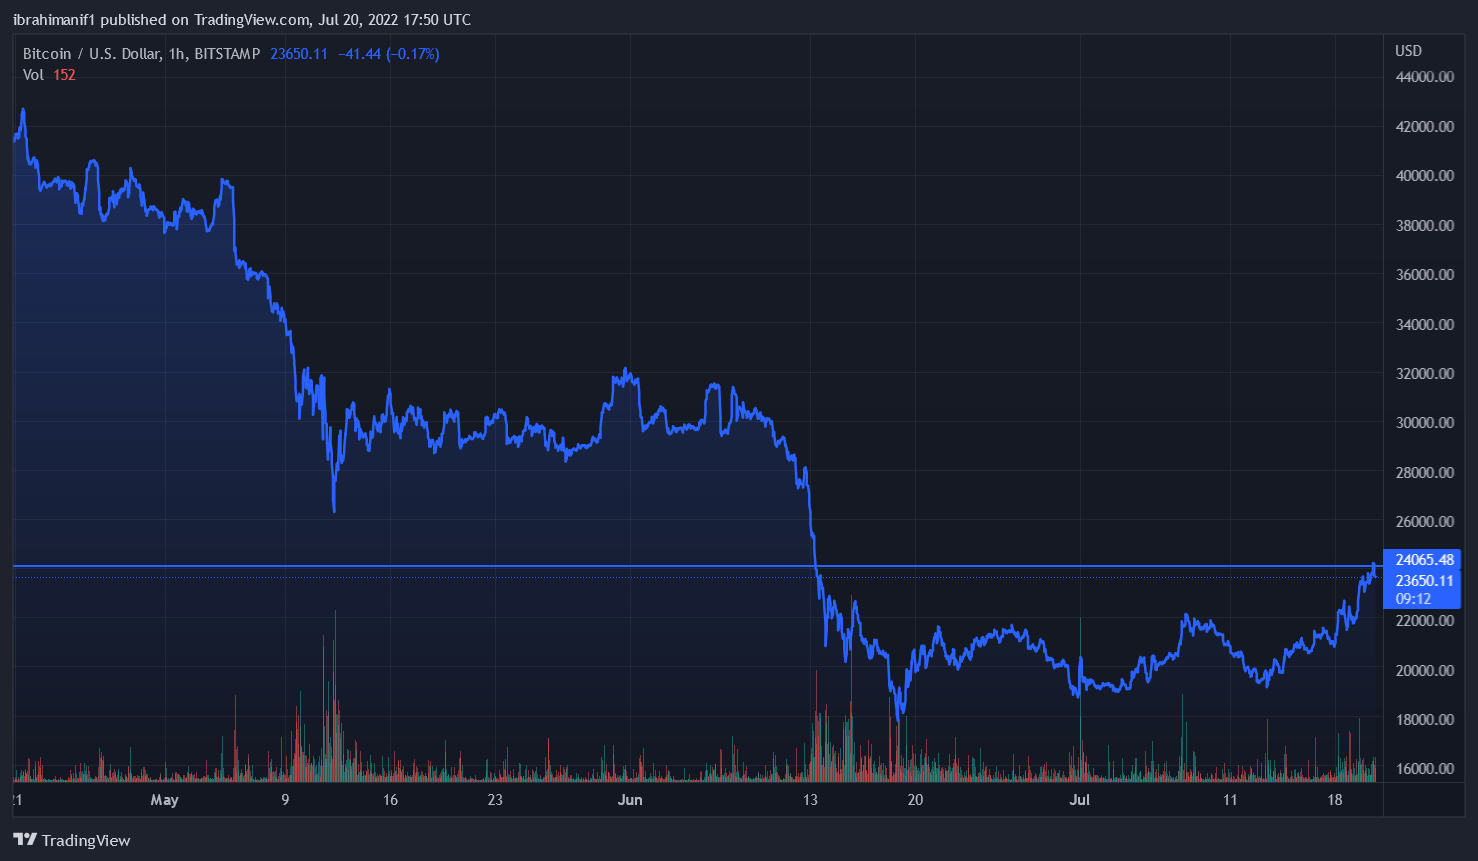This screenshot has width=1478, height=861.
Task: Click the 40000.00 price axis label
Action: pyautogui.click(x=1425, y=176)
